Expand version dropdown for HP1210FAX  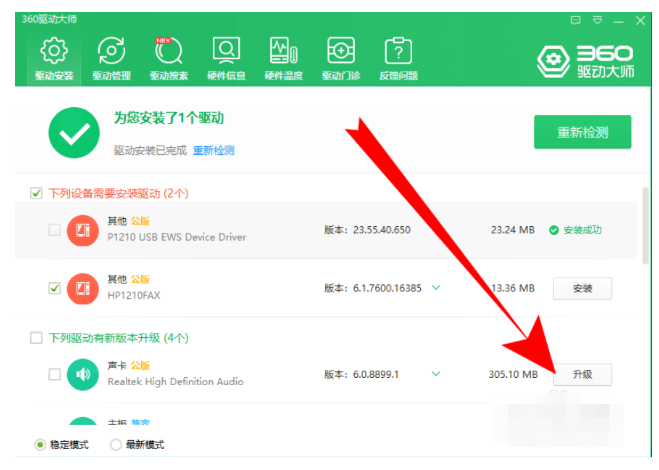[436, 288]
